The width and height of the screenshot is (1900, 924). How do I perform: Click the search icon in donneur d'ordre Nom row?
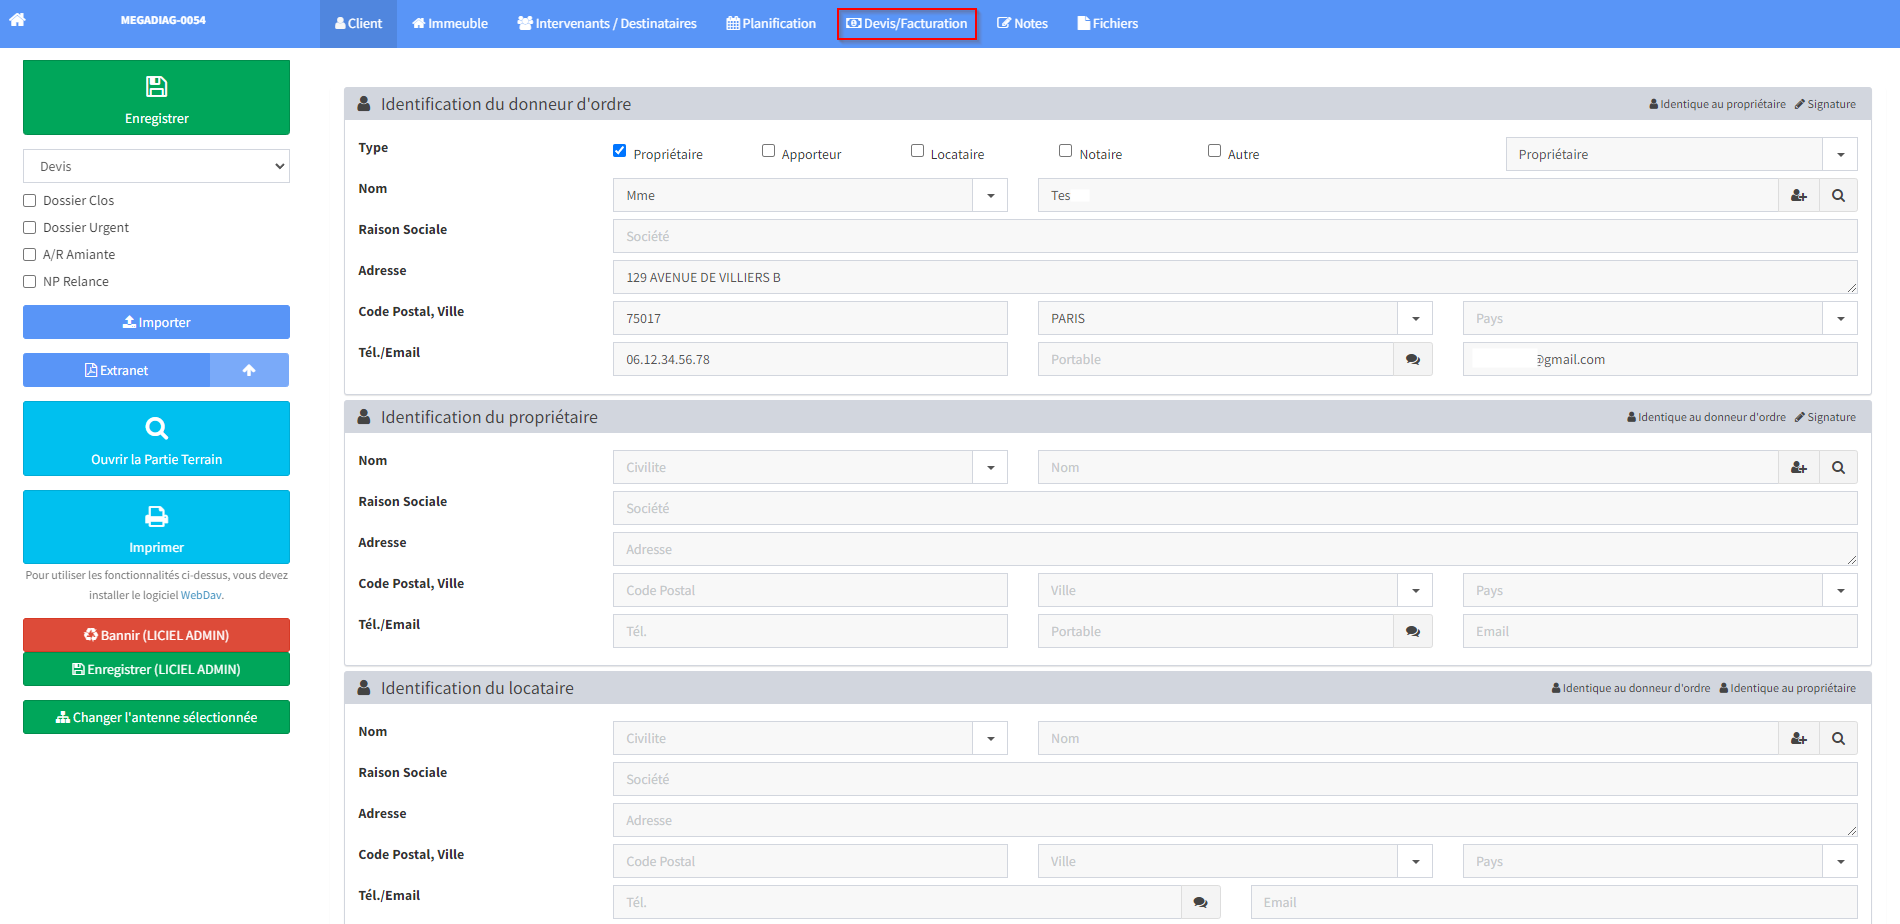[x=1838, y=195]
